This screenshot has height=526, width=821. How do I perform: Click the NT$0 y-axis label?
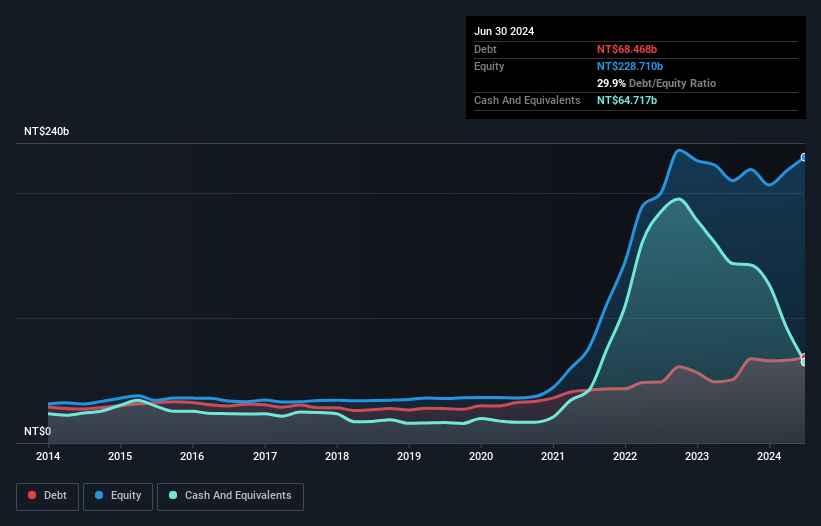[38, 431]
